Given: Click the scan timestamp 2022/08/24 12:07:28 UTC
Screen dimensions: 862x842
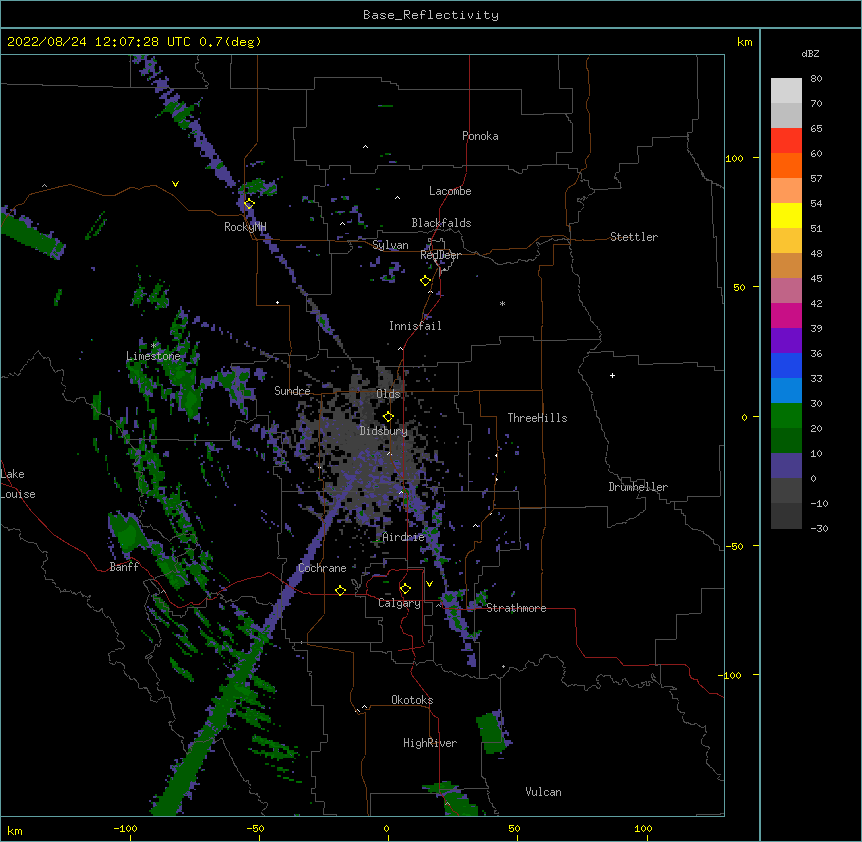Looking at the screenshot, I should coord(99,42).
